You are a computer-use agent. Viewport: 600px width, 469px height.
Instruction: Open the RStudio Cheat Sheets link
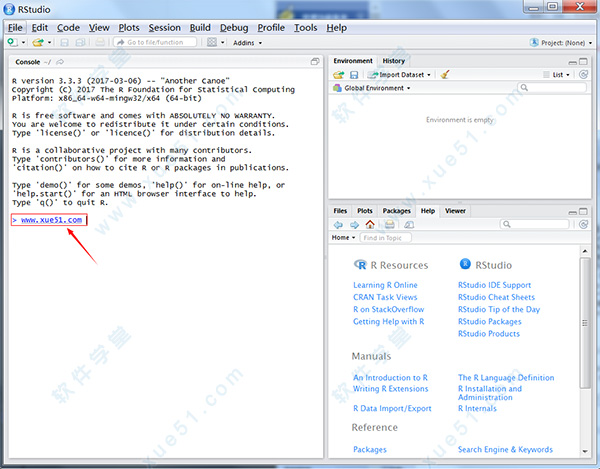click(496, 297)
